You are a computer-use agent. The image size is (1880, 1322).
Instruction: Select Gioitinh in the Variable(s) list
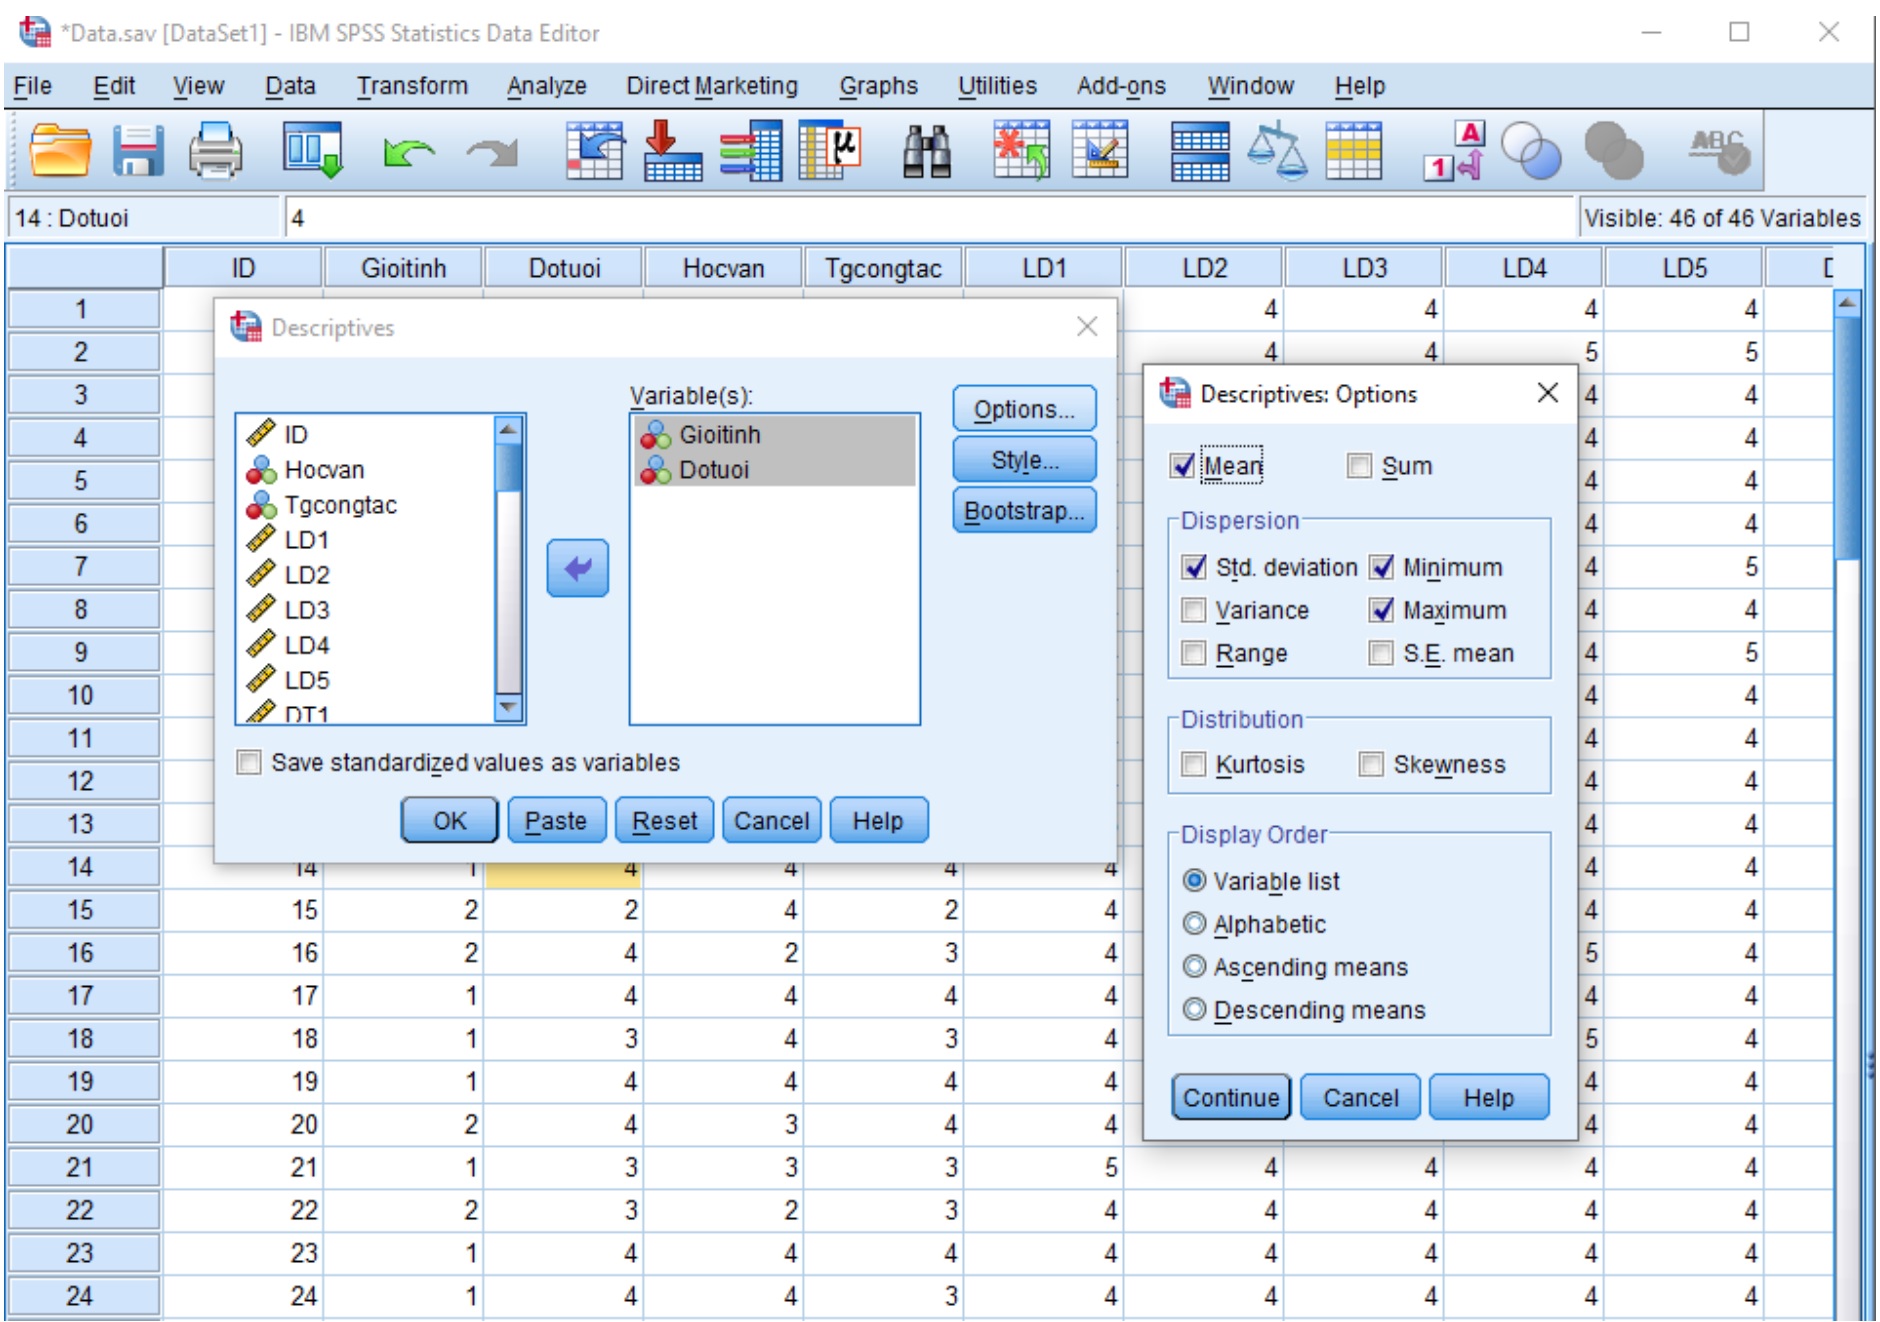pyautogui.click(x=774, y=435)
